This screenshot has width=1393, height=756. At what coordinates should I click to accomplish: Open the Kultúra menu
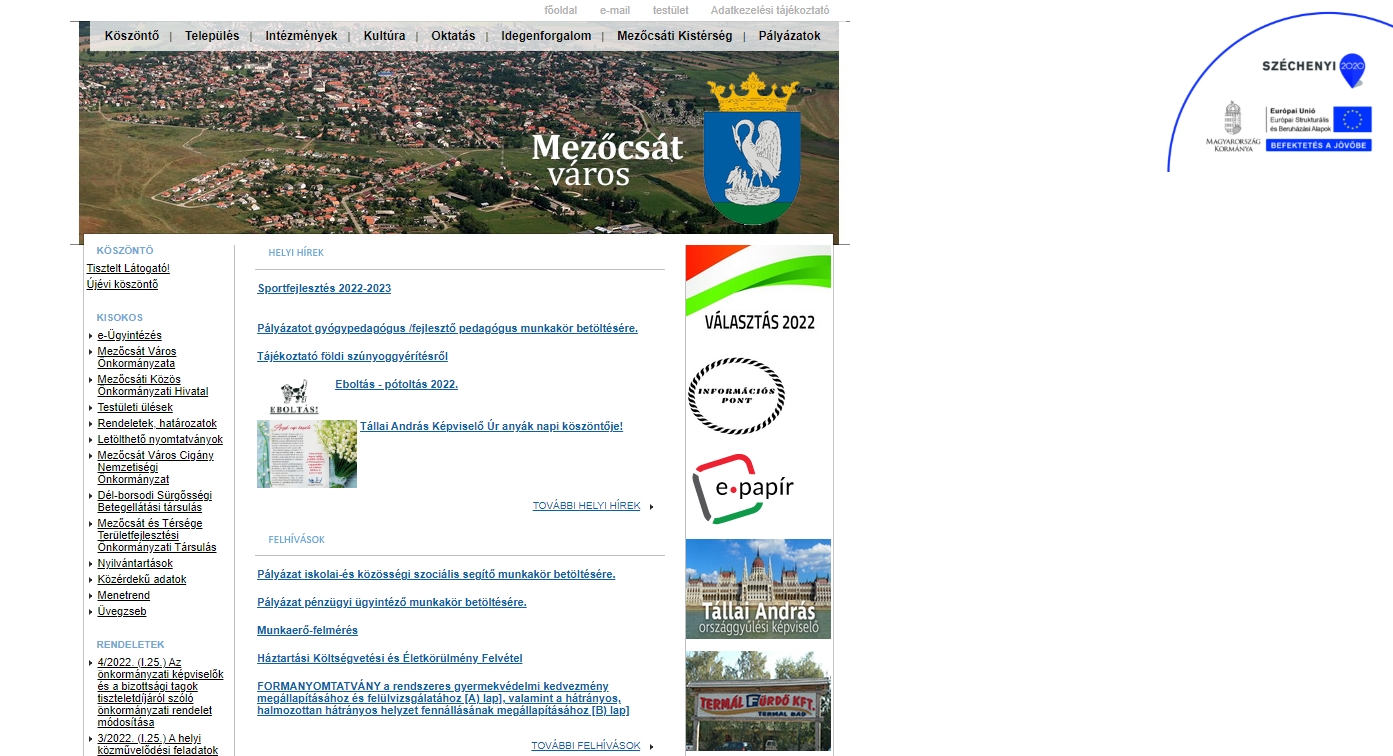coord(384,36)
